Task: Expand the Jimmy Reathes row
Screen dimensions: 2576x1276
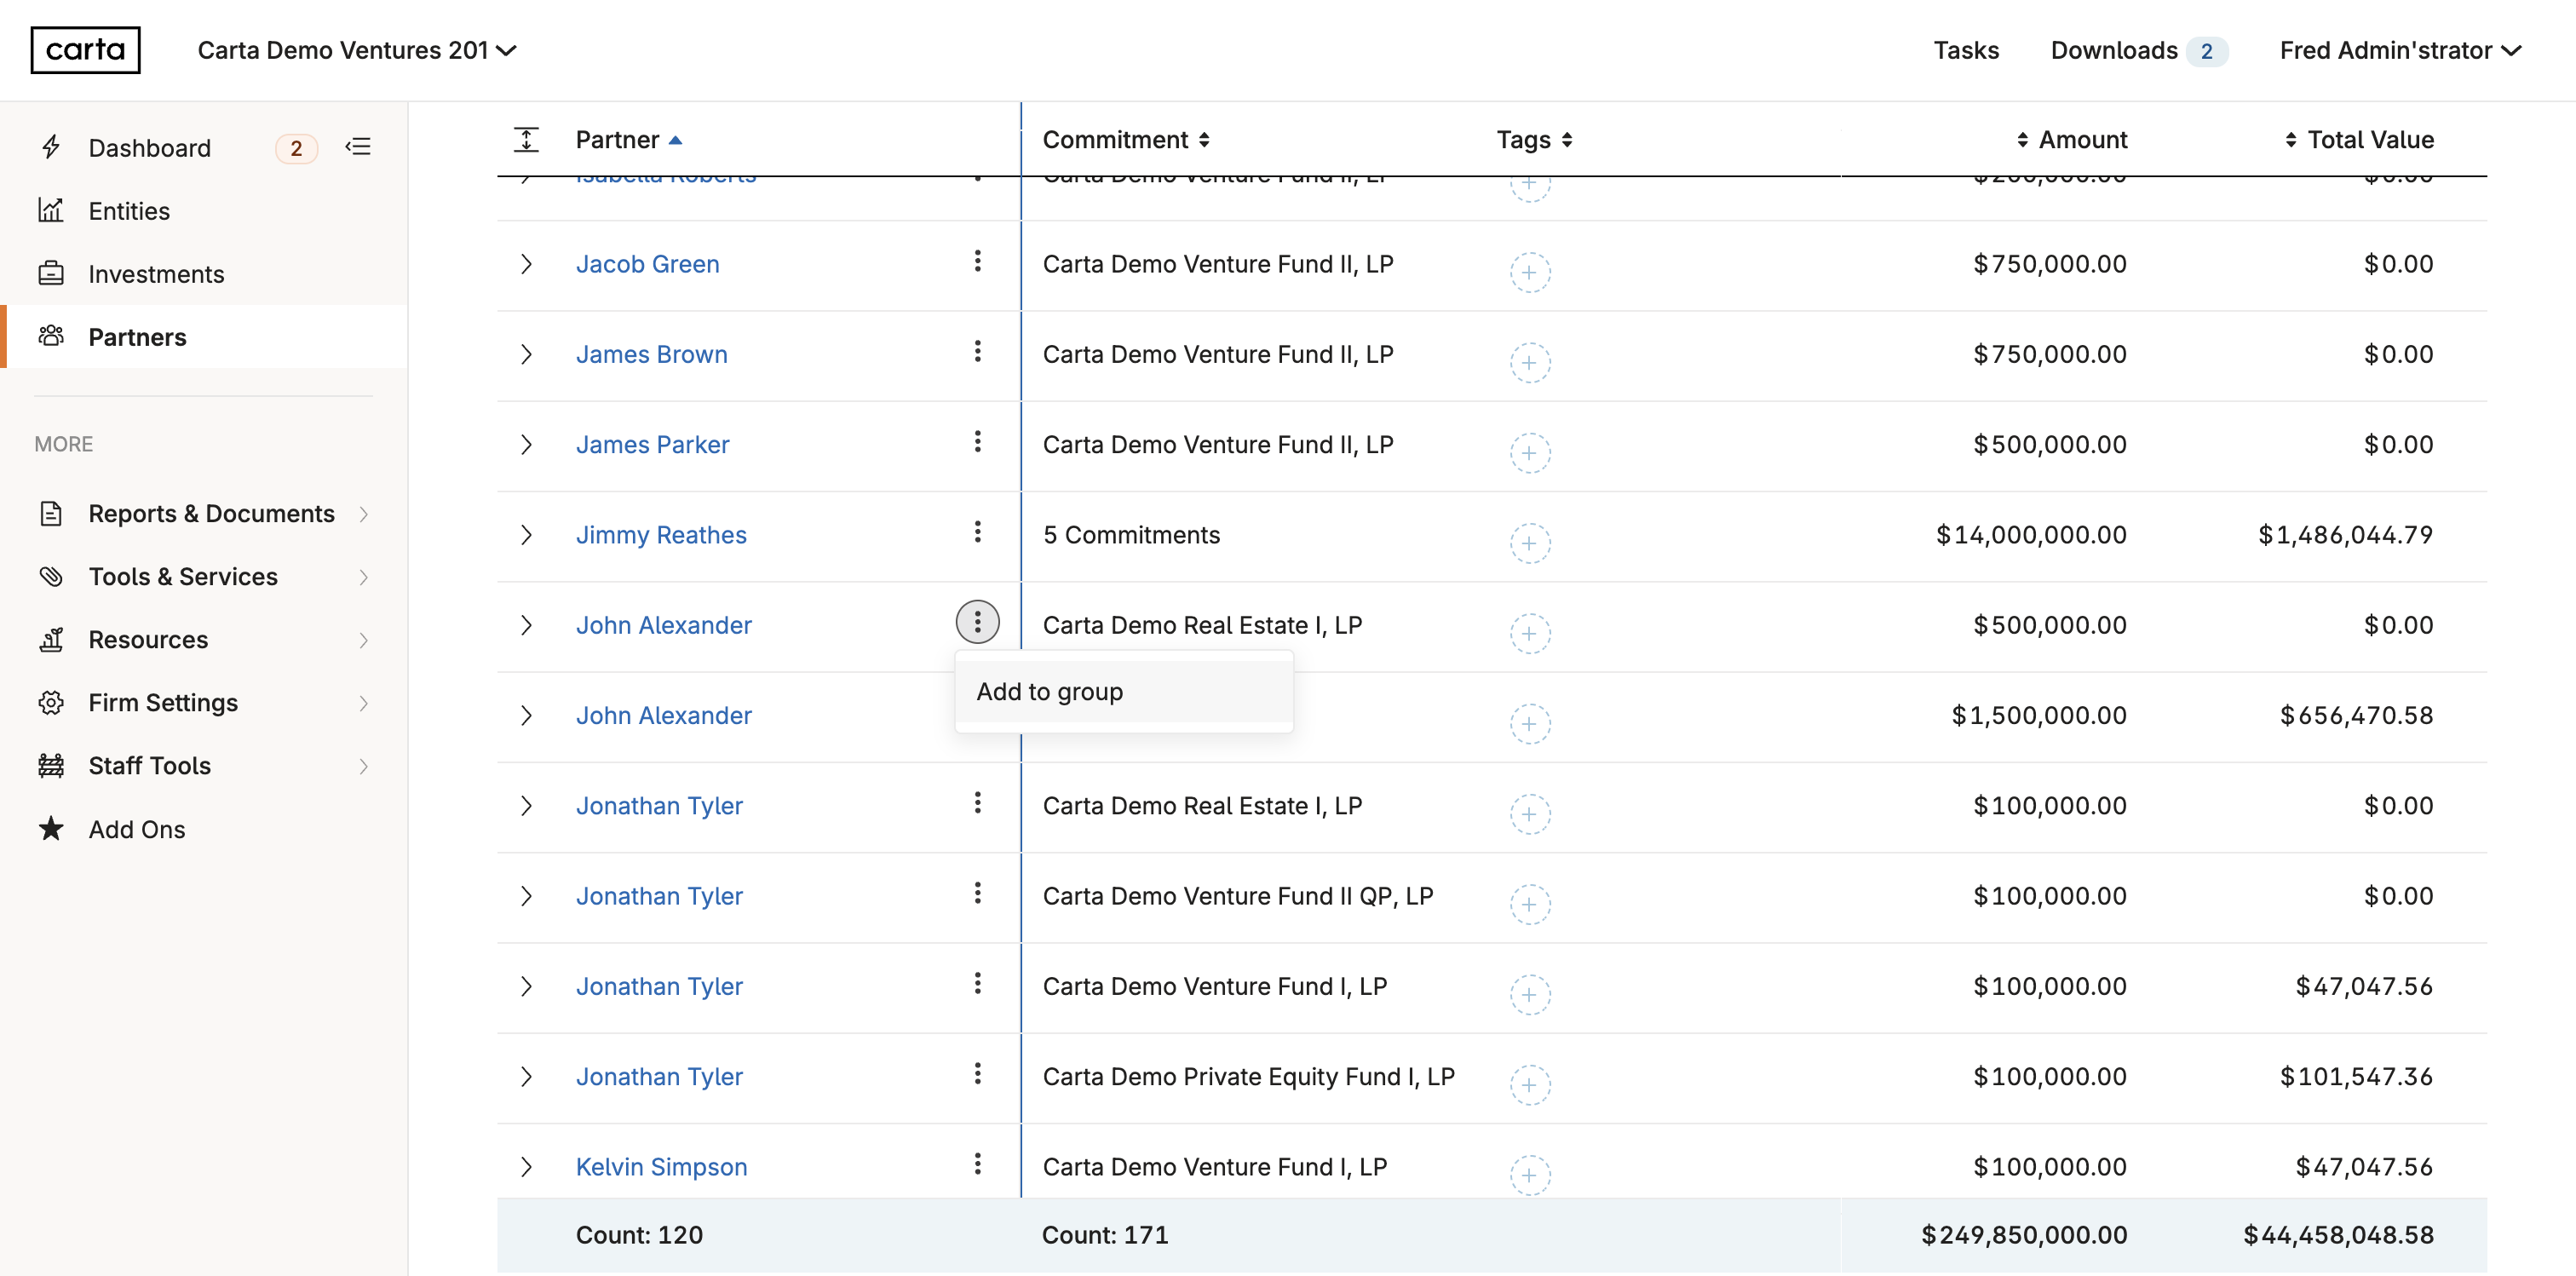Action: click(526, 535)
